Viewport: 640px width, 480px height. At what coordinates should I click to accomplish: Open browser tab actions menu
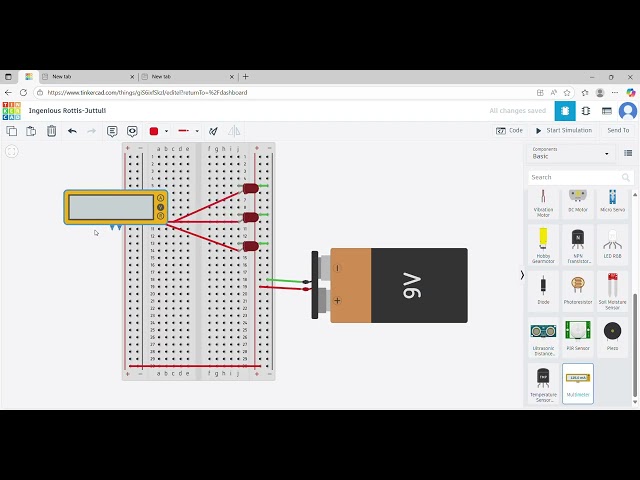pyautogui.click(x=8, y=77)
